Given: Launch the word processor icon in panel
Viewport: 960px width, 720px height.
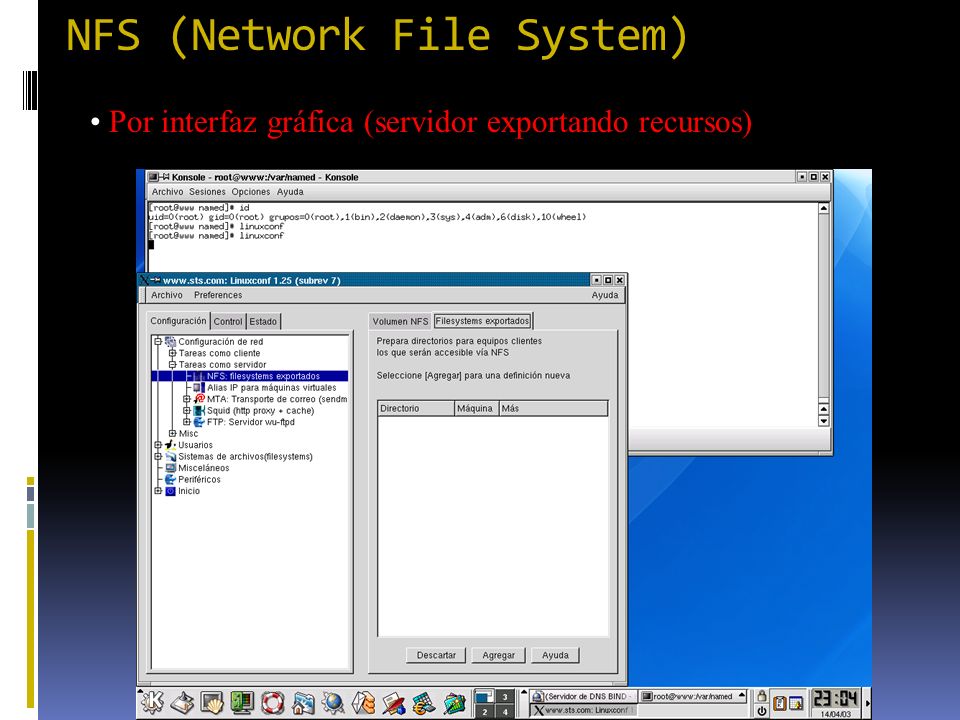Looking at the screenshot, I should [x=394, y=703].
